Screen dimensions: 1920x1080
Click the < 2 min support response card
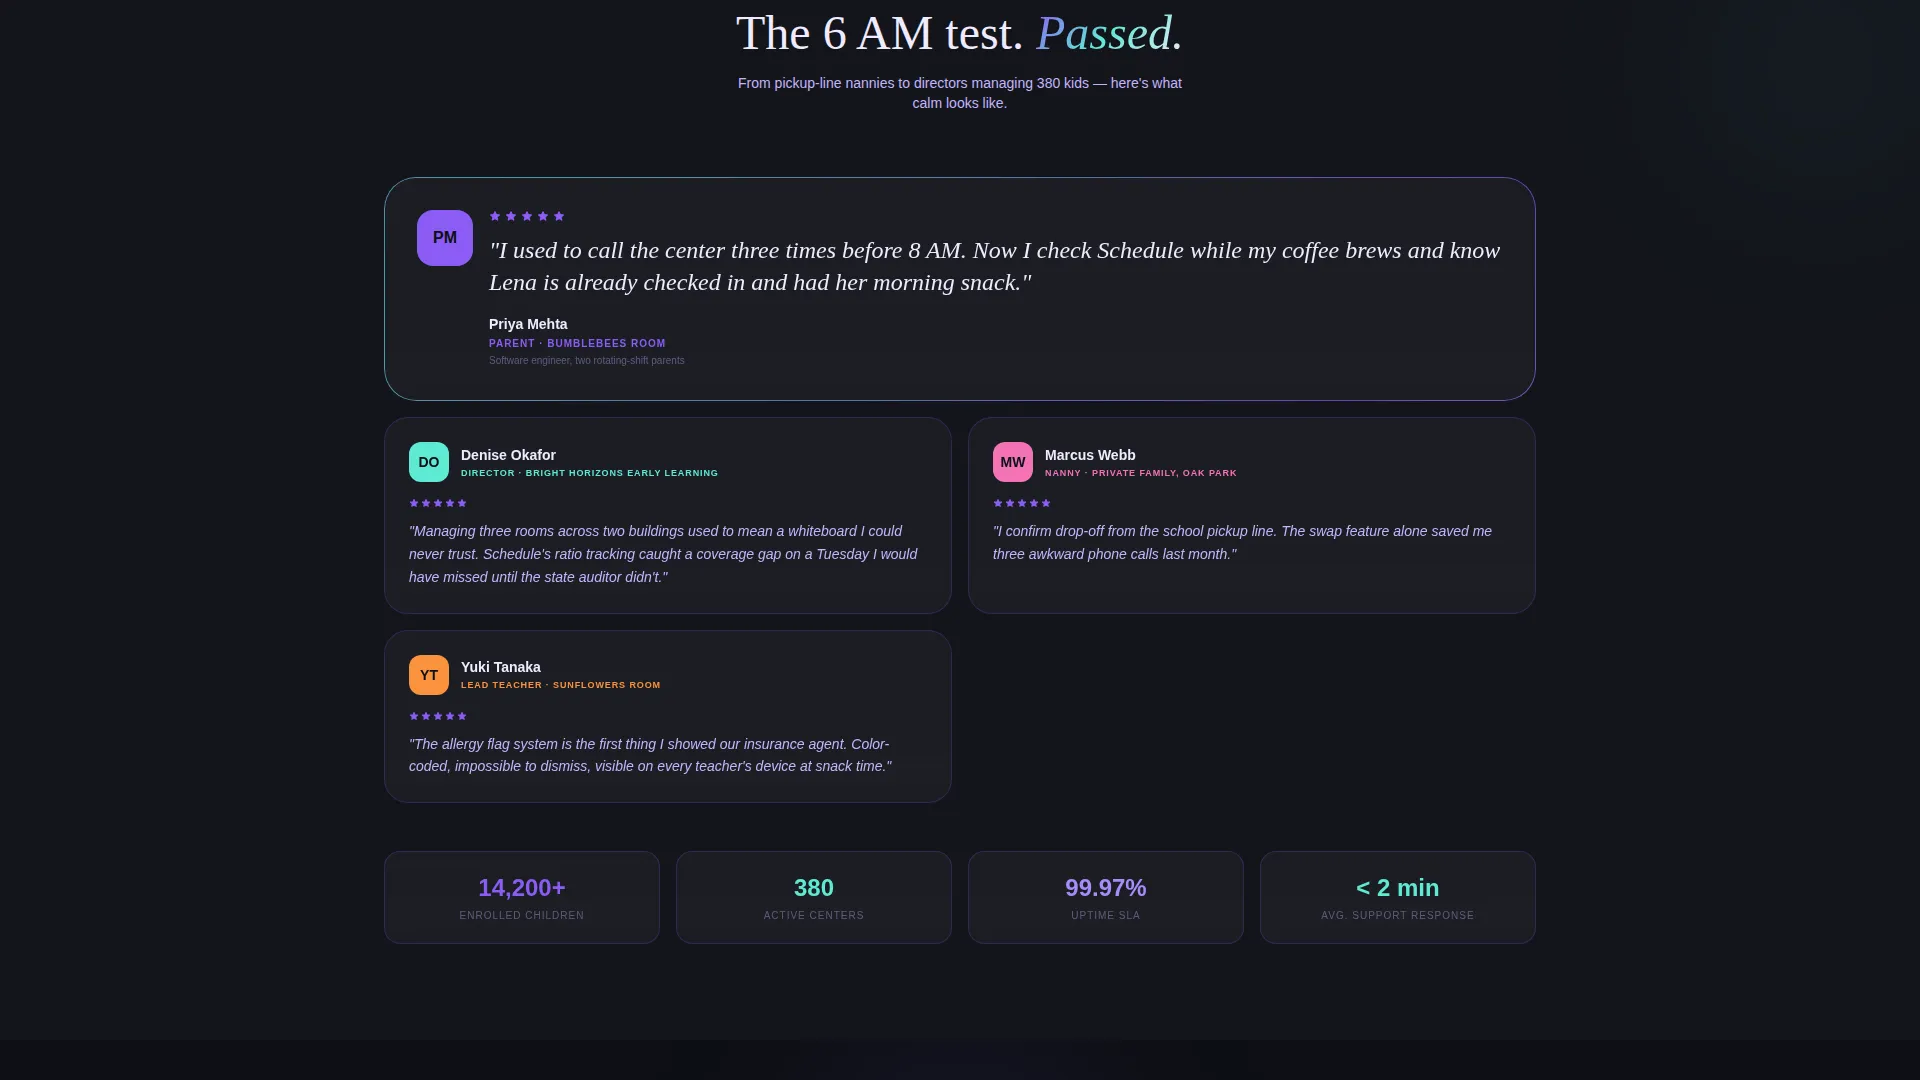click(1398, 897)
